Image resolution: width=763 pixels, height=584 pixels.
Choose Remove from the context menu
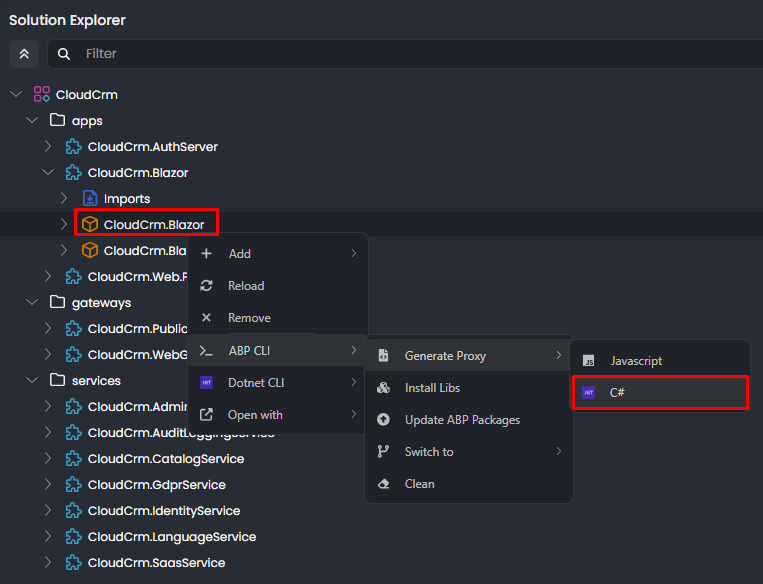[249, 318]
